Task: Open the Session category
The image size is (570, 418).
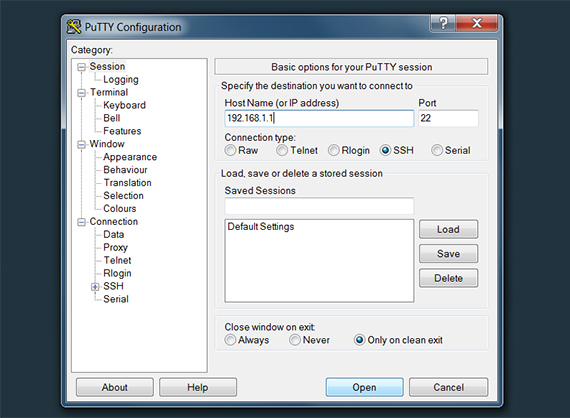Action: coord(107,67)
